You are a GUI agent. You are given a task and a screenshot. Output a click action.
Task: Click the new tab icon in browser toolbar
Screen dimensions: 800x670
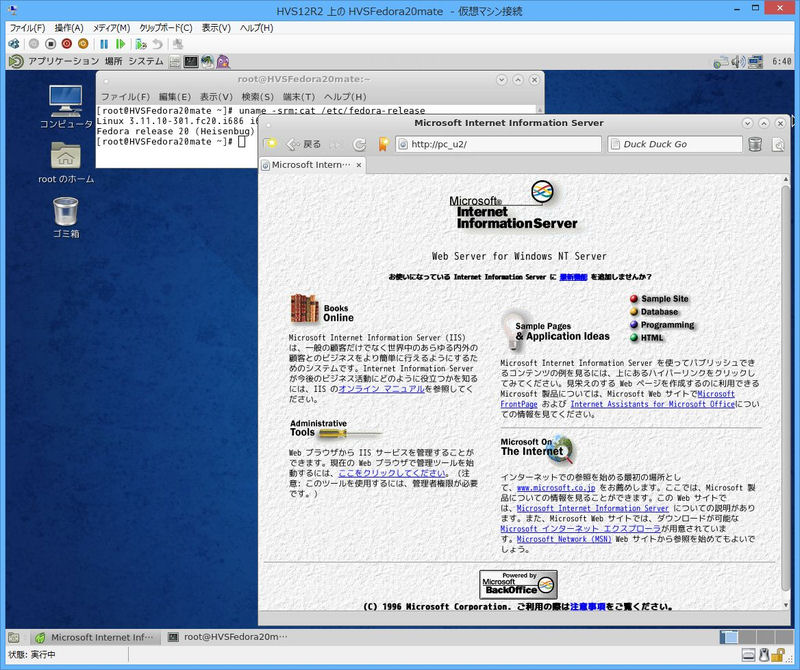270,144
